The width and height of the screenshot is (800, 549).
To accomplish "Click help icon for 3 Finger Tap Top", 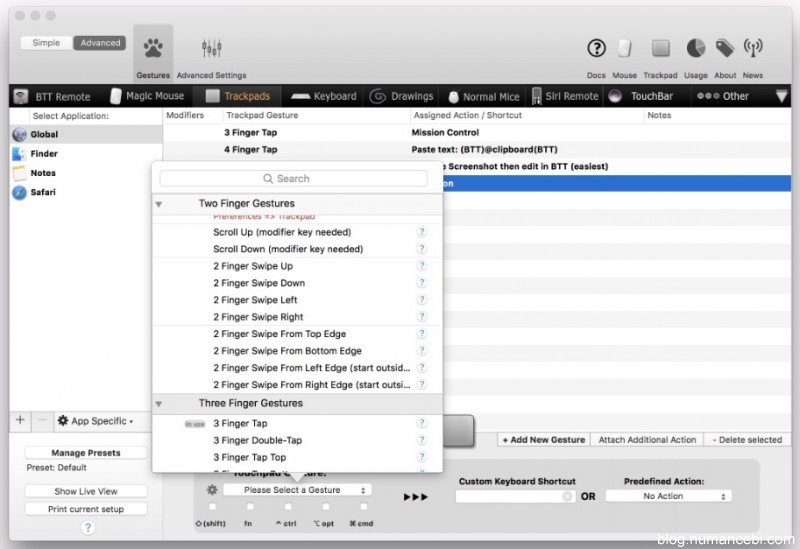I will pos(421,457).
